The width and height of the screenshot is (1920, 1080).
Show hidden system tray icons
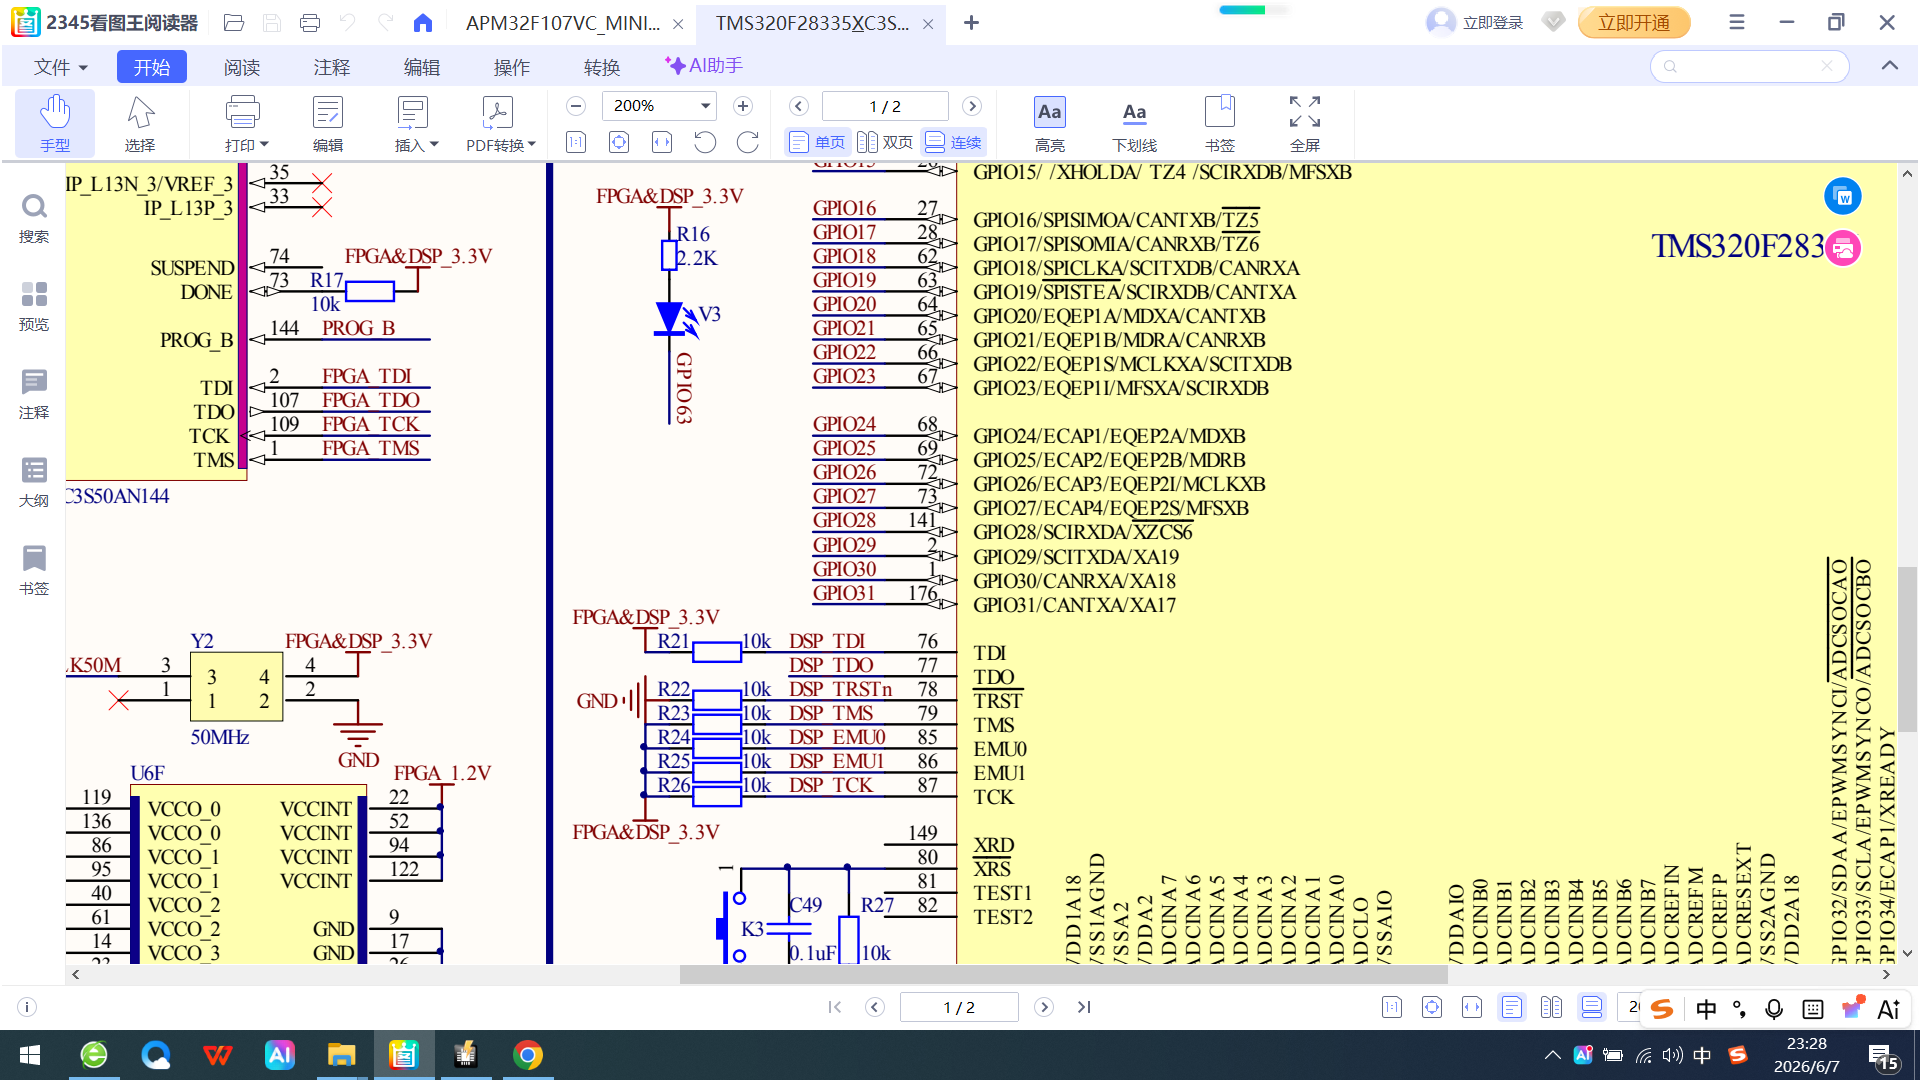pos(1552,1055)
